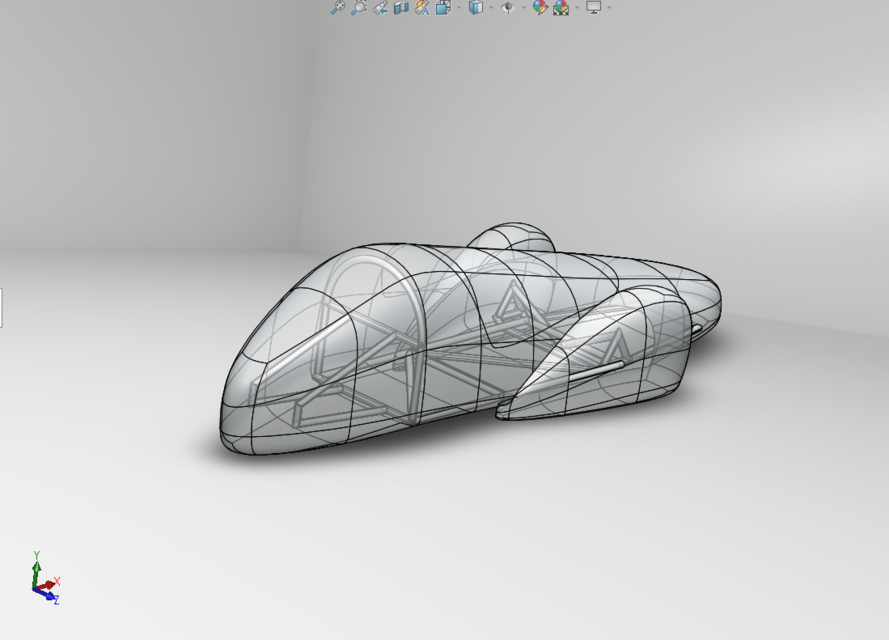Return to the Previous View
The width and height of the screenshot is (889, 640).
[380, 7]
